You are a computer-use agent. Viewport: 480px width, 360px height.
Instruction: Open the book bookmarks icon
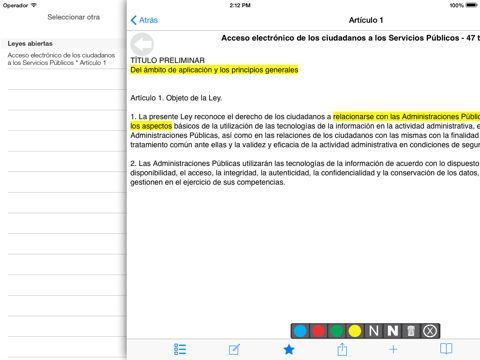446,349
